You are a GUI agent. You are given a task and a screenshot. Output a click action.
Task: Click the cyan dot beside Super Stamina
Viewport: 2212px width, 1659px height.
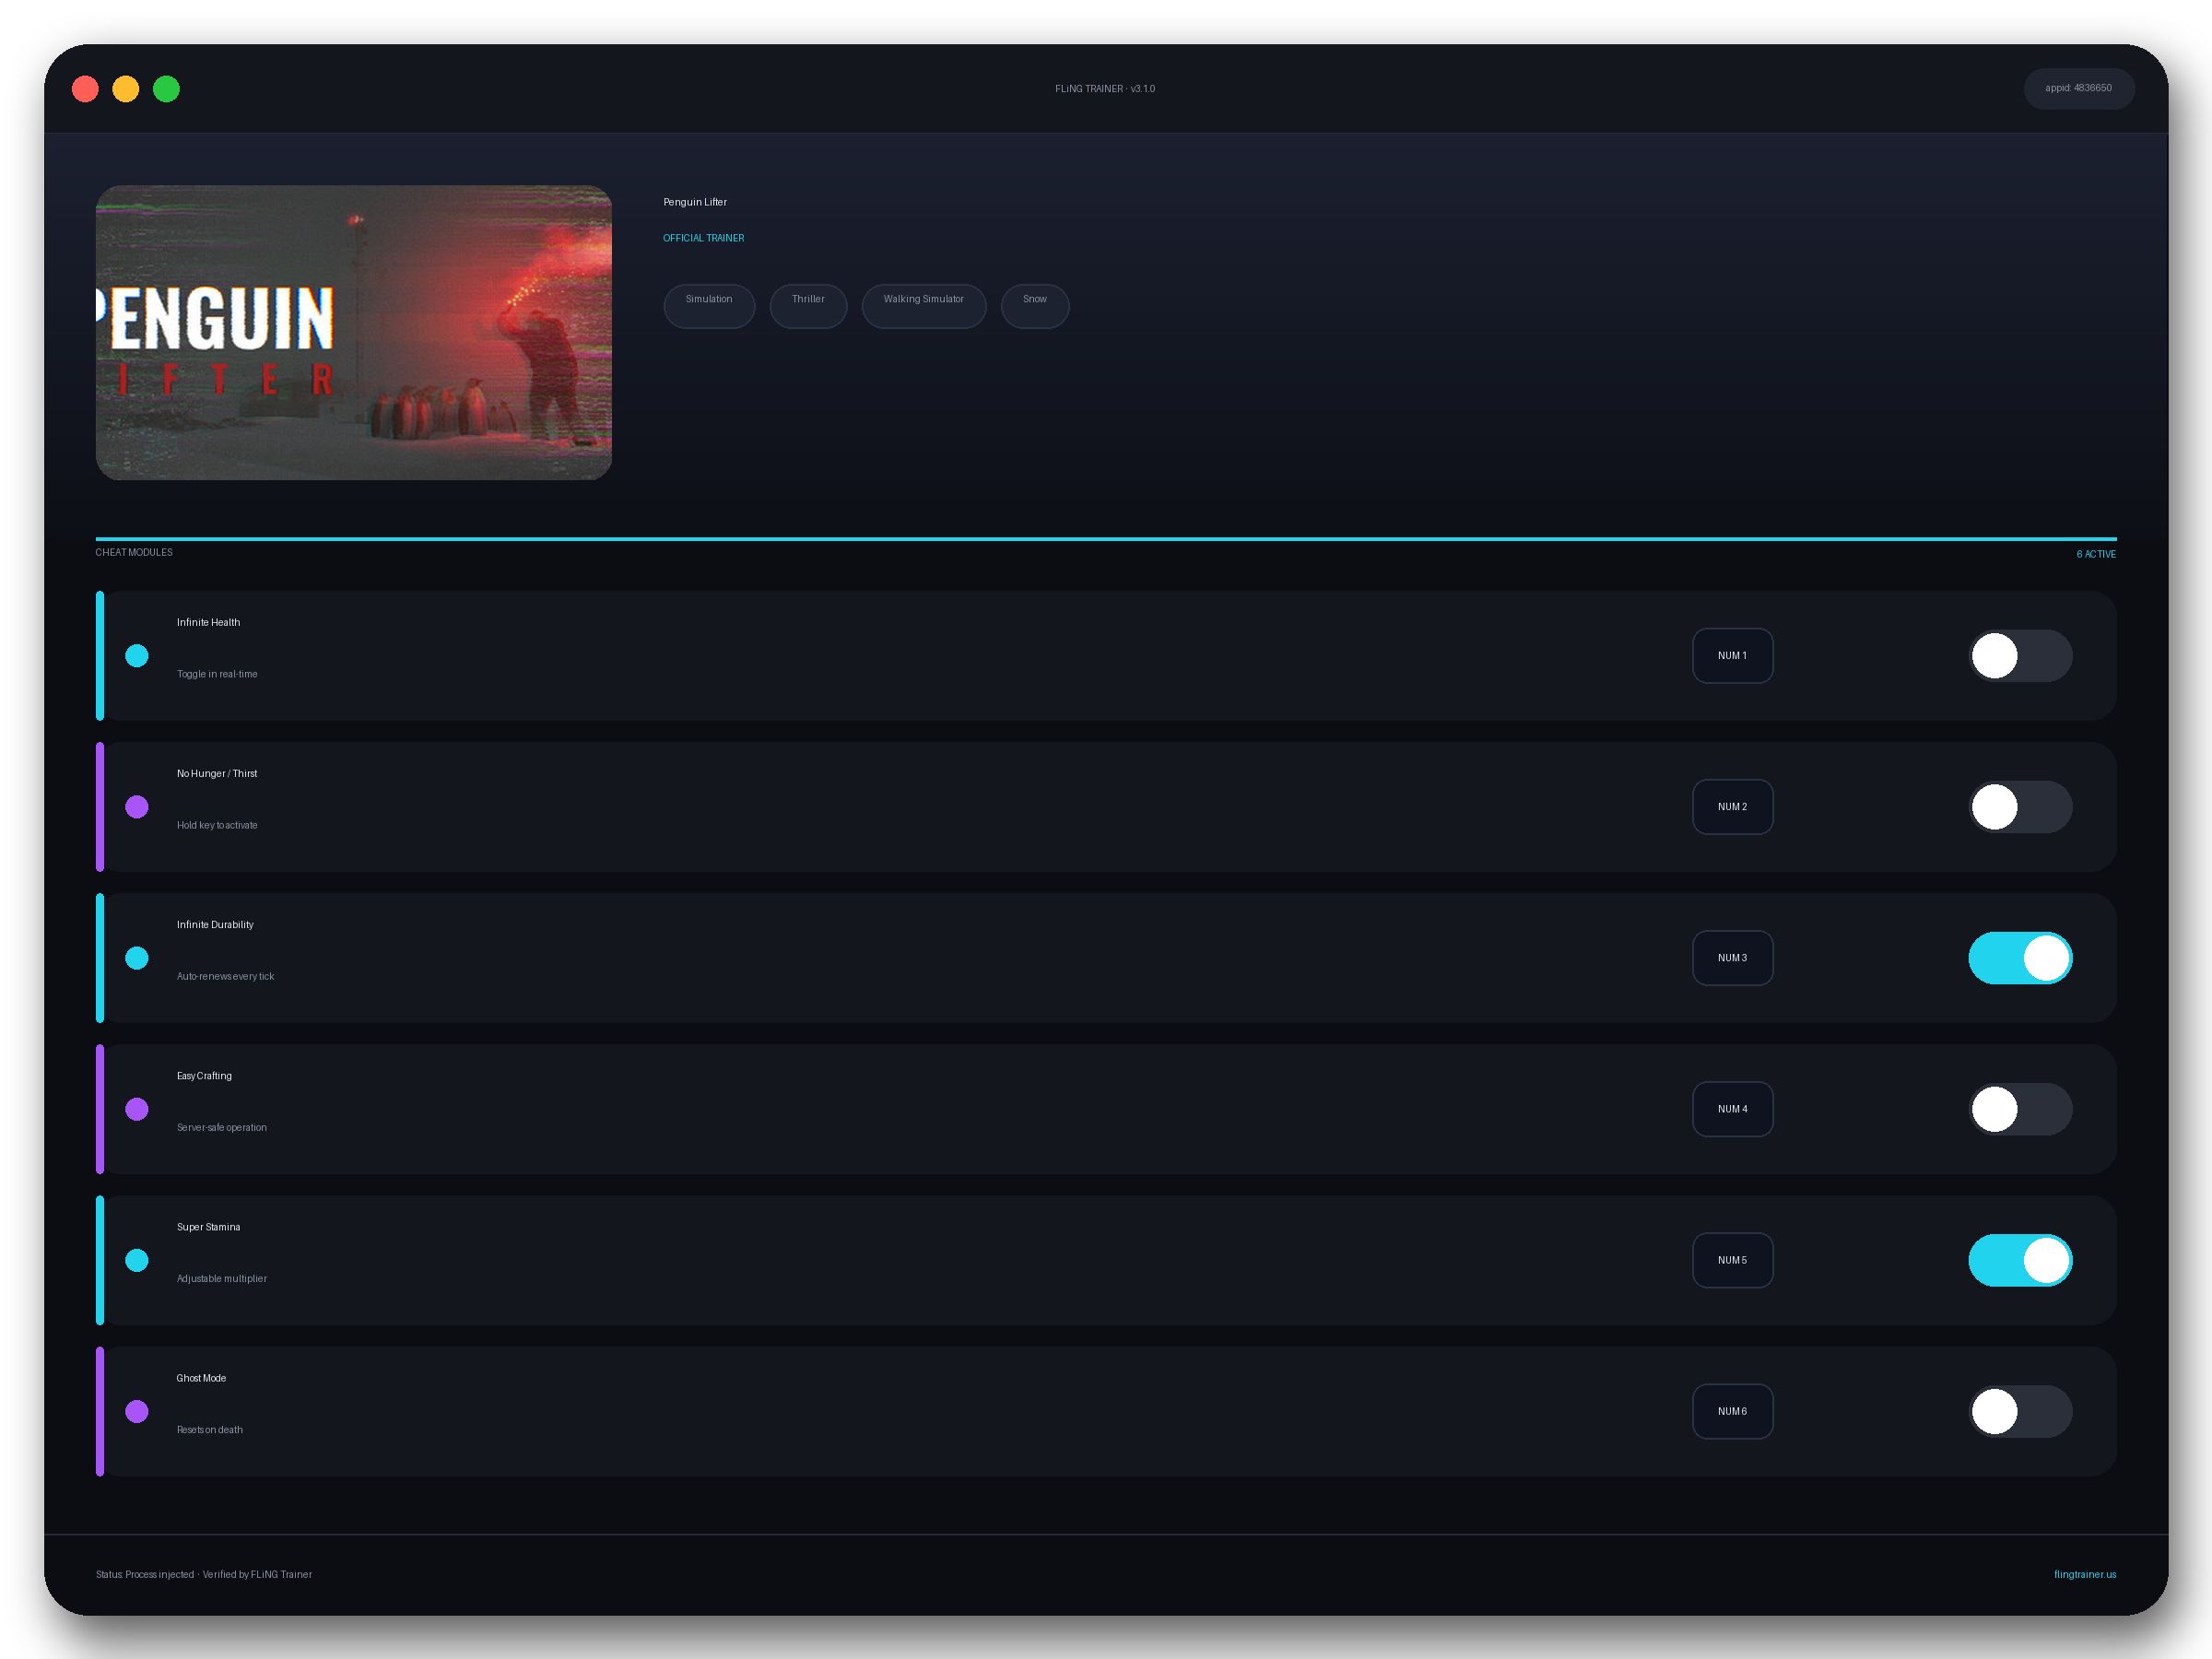tap(137, 1260)
